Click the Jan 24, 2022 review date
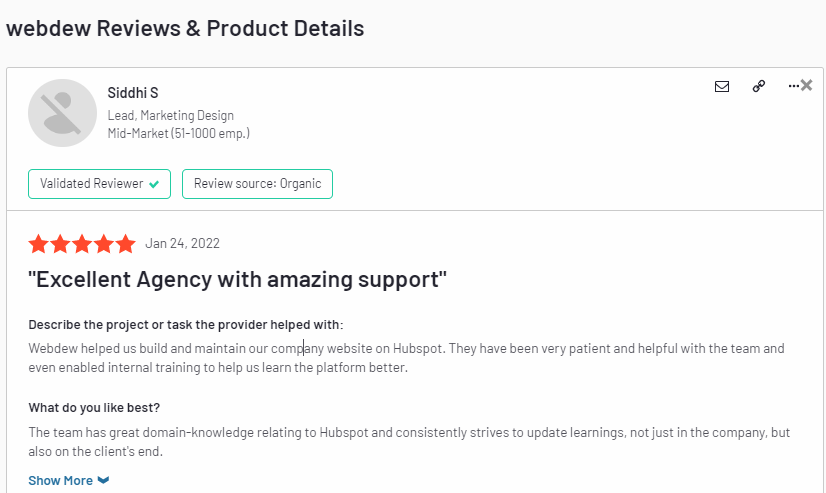Screen dimensions: 826x493 pyautogui.click(x=182, y=243)
